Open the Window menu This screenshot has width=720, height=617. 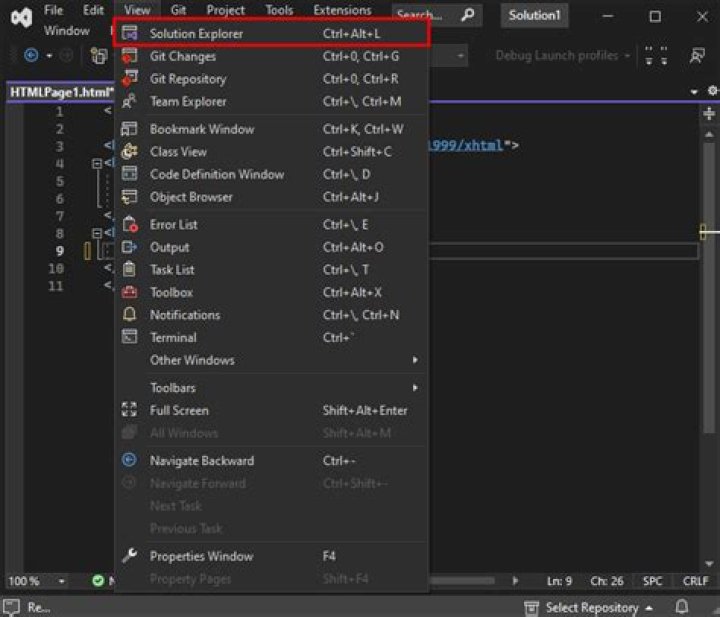(x=67, y=30)
